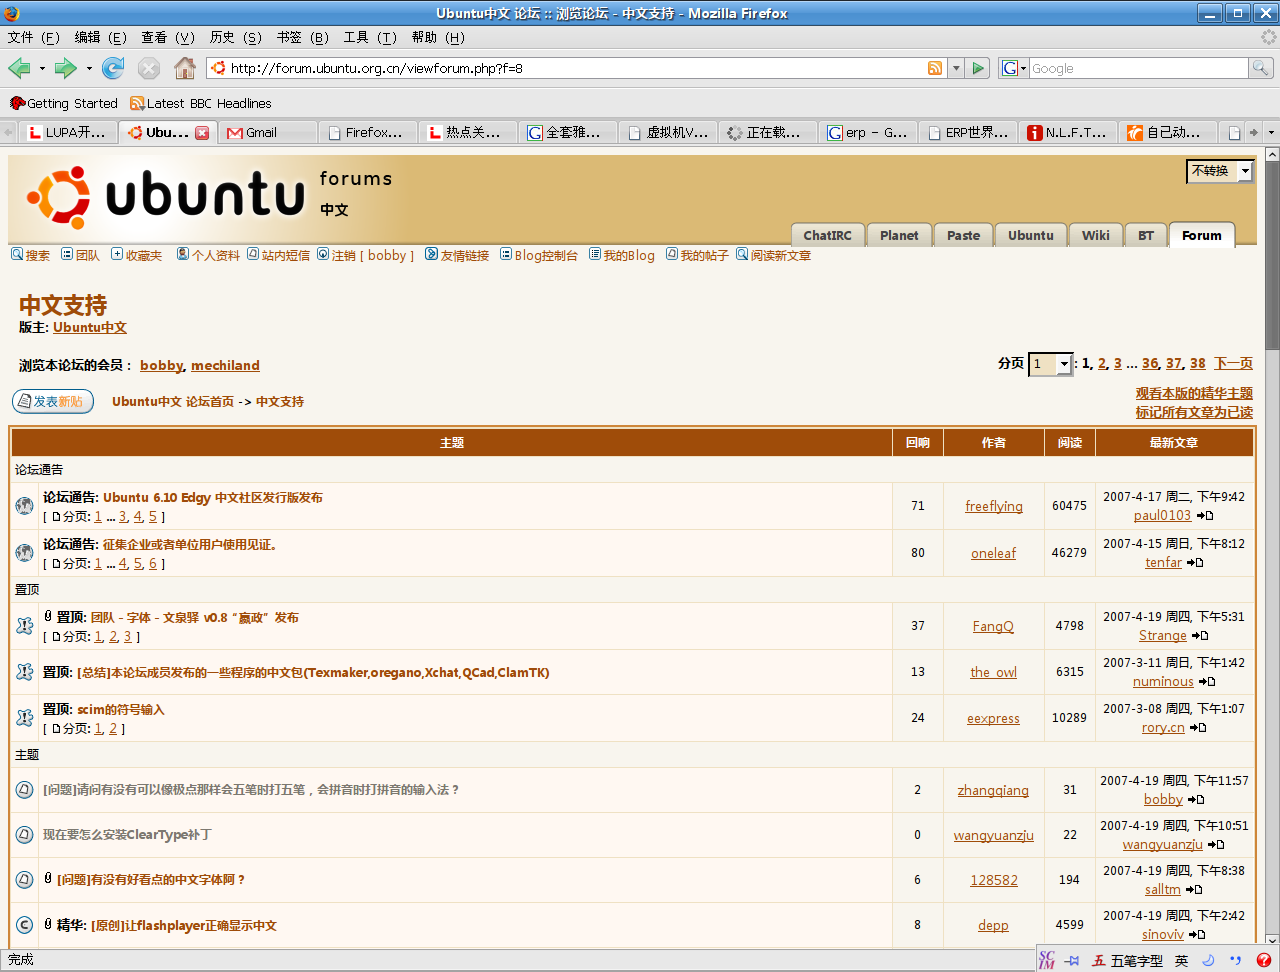Click the question mark icon in status bar

pos(1264,960)
